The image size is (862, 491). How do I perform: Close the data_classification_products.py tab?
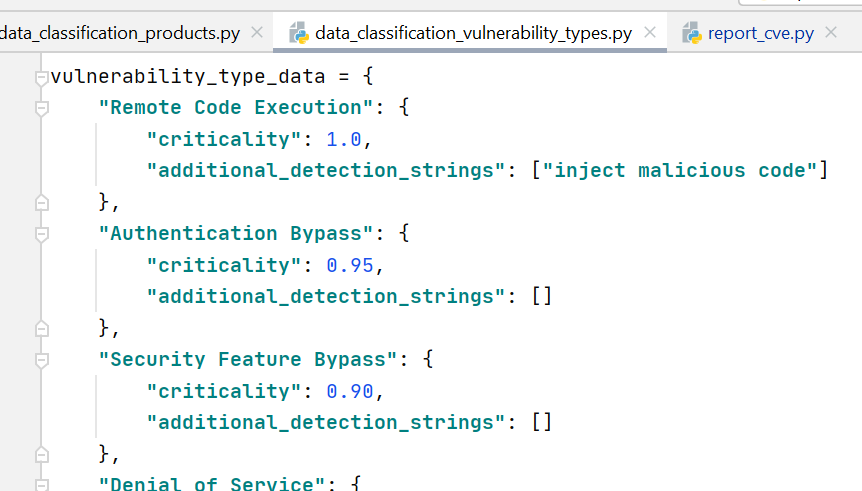pyautogui.click(x=257, y=32)
